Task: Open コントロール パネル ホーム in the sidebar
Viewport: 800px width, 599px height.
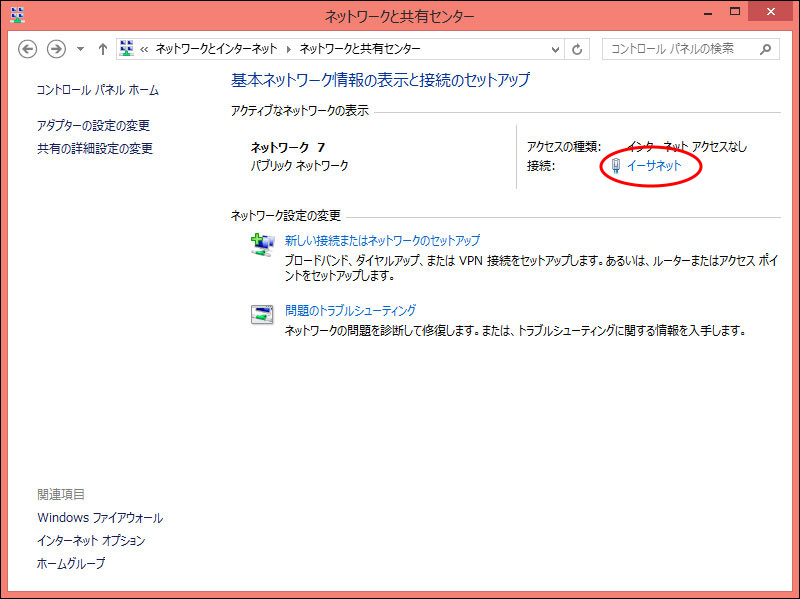Action: (97, 90)
